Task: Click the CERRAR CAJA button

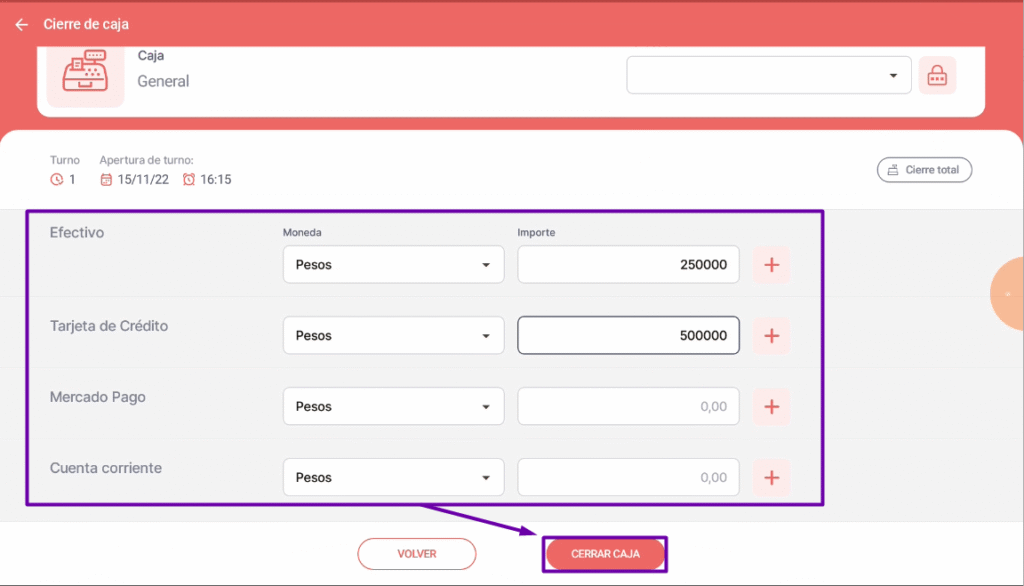Action: pos(605,553)
